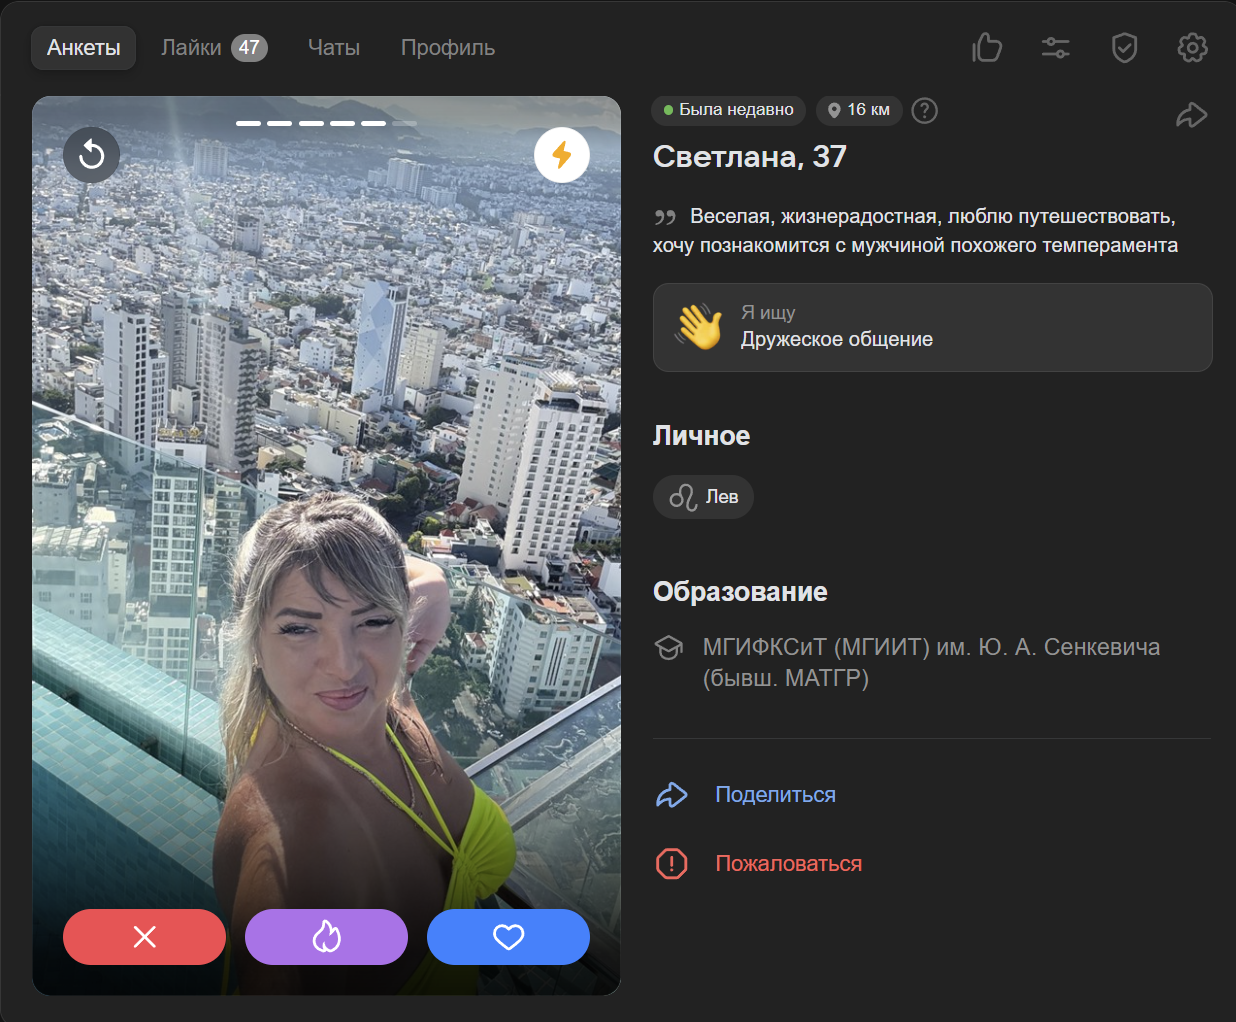Like profile with blue heart button
The width and height of the screenshot is (1236, 1022).
508,937
